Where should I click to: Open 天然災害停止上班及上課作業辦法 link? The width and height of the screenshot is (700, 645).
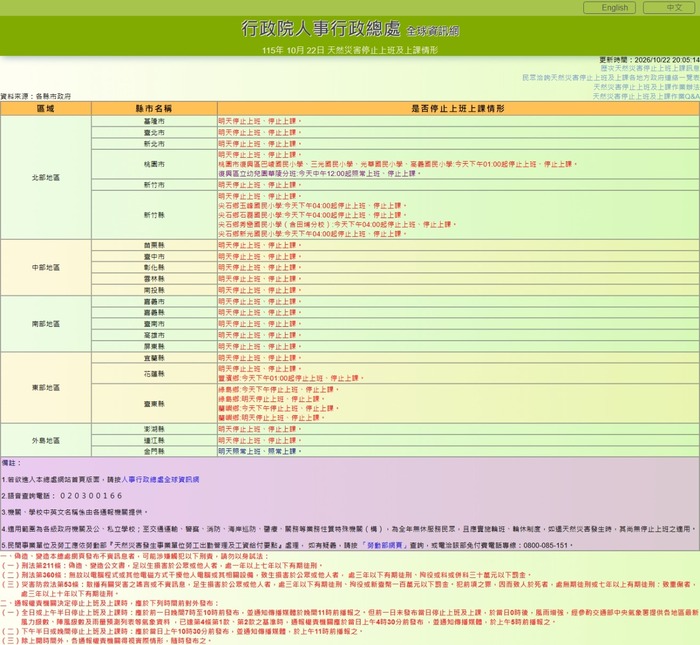click(x=646, y=87)
